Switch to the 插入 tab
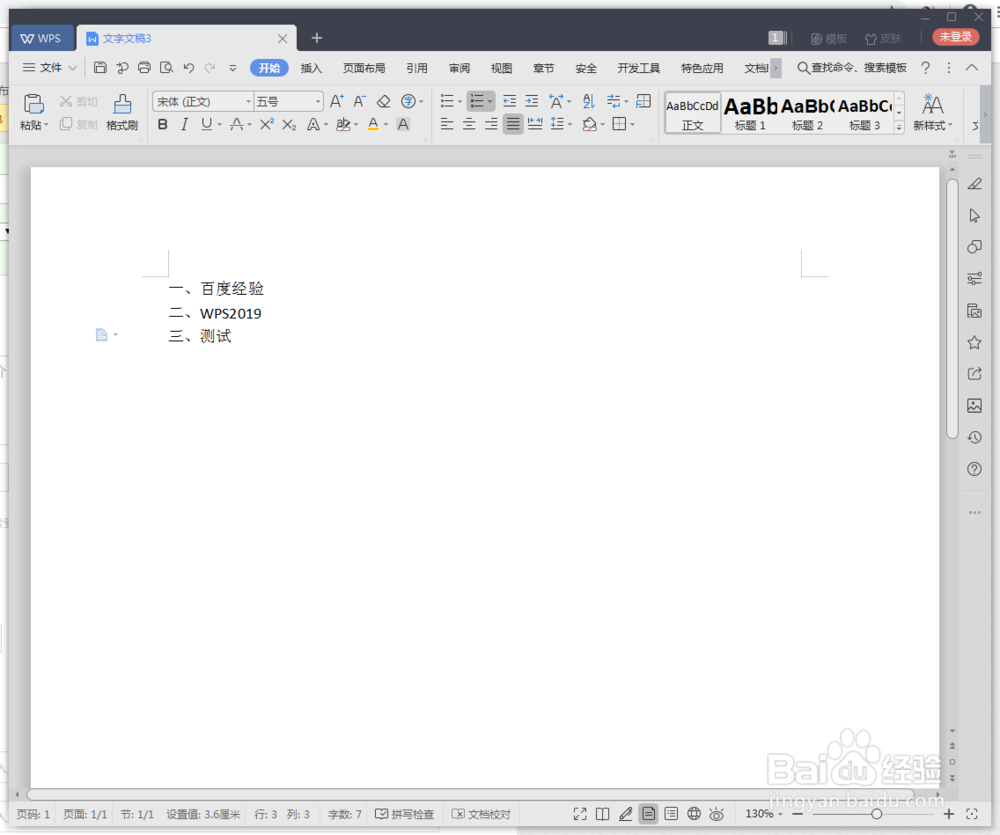Screen dimensions: 1000x835 [311, 68]
